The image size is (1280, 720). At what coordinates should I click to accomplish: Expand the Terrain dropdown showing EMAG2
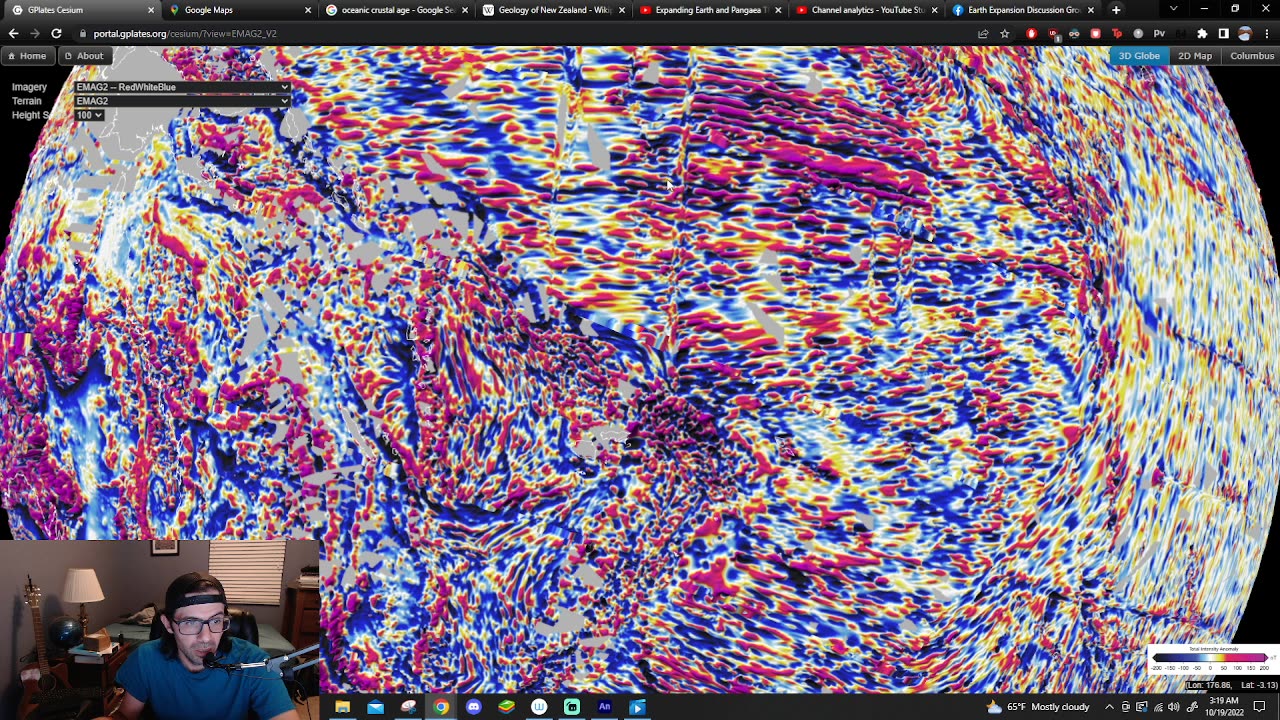[x=182, y=101]
